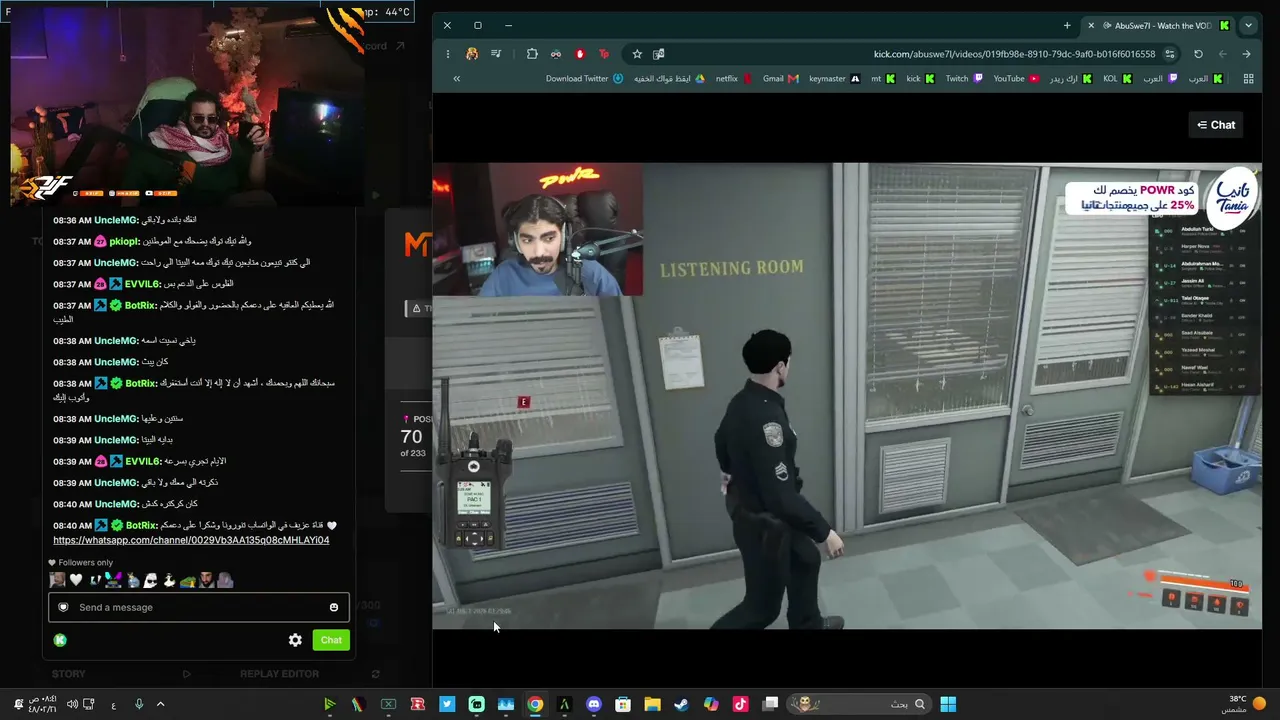Click the browser profile avatar icon
The width and height of the screenshot is (1280, 720).
(472, 54)
